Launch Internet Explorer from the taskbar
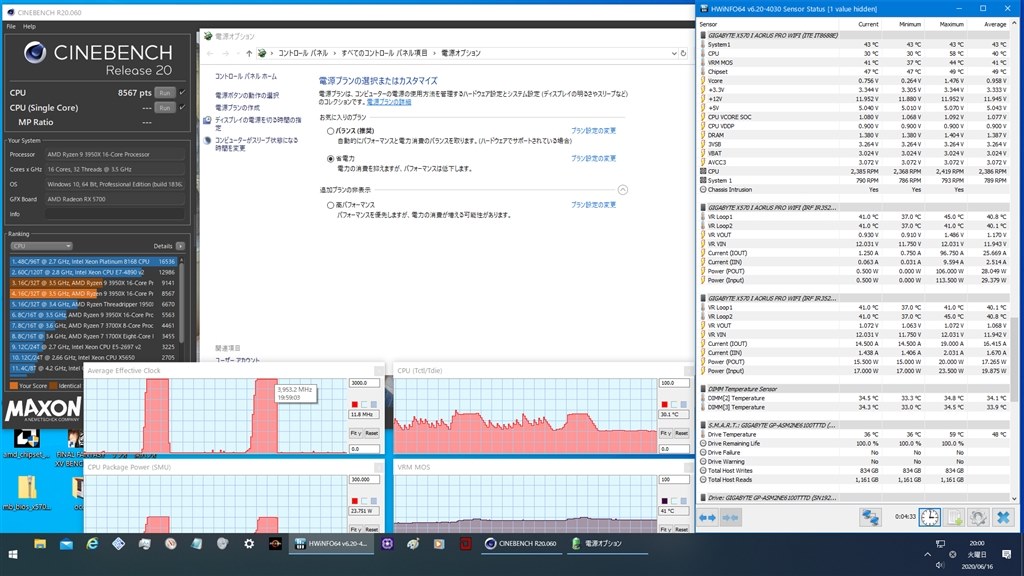 (x=92, y=543)
